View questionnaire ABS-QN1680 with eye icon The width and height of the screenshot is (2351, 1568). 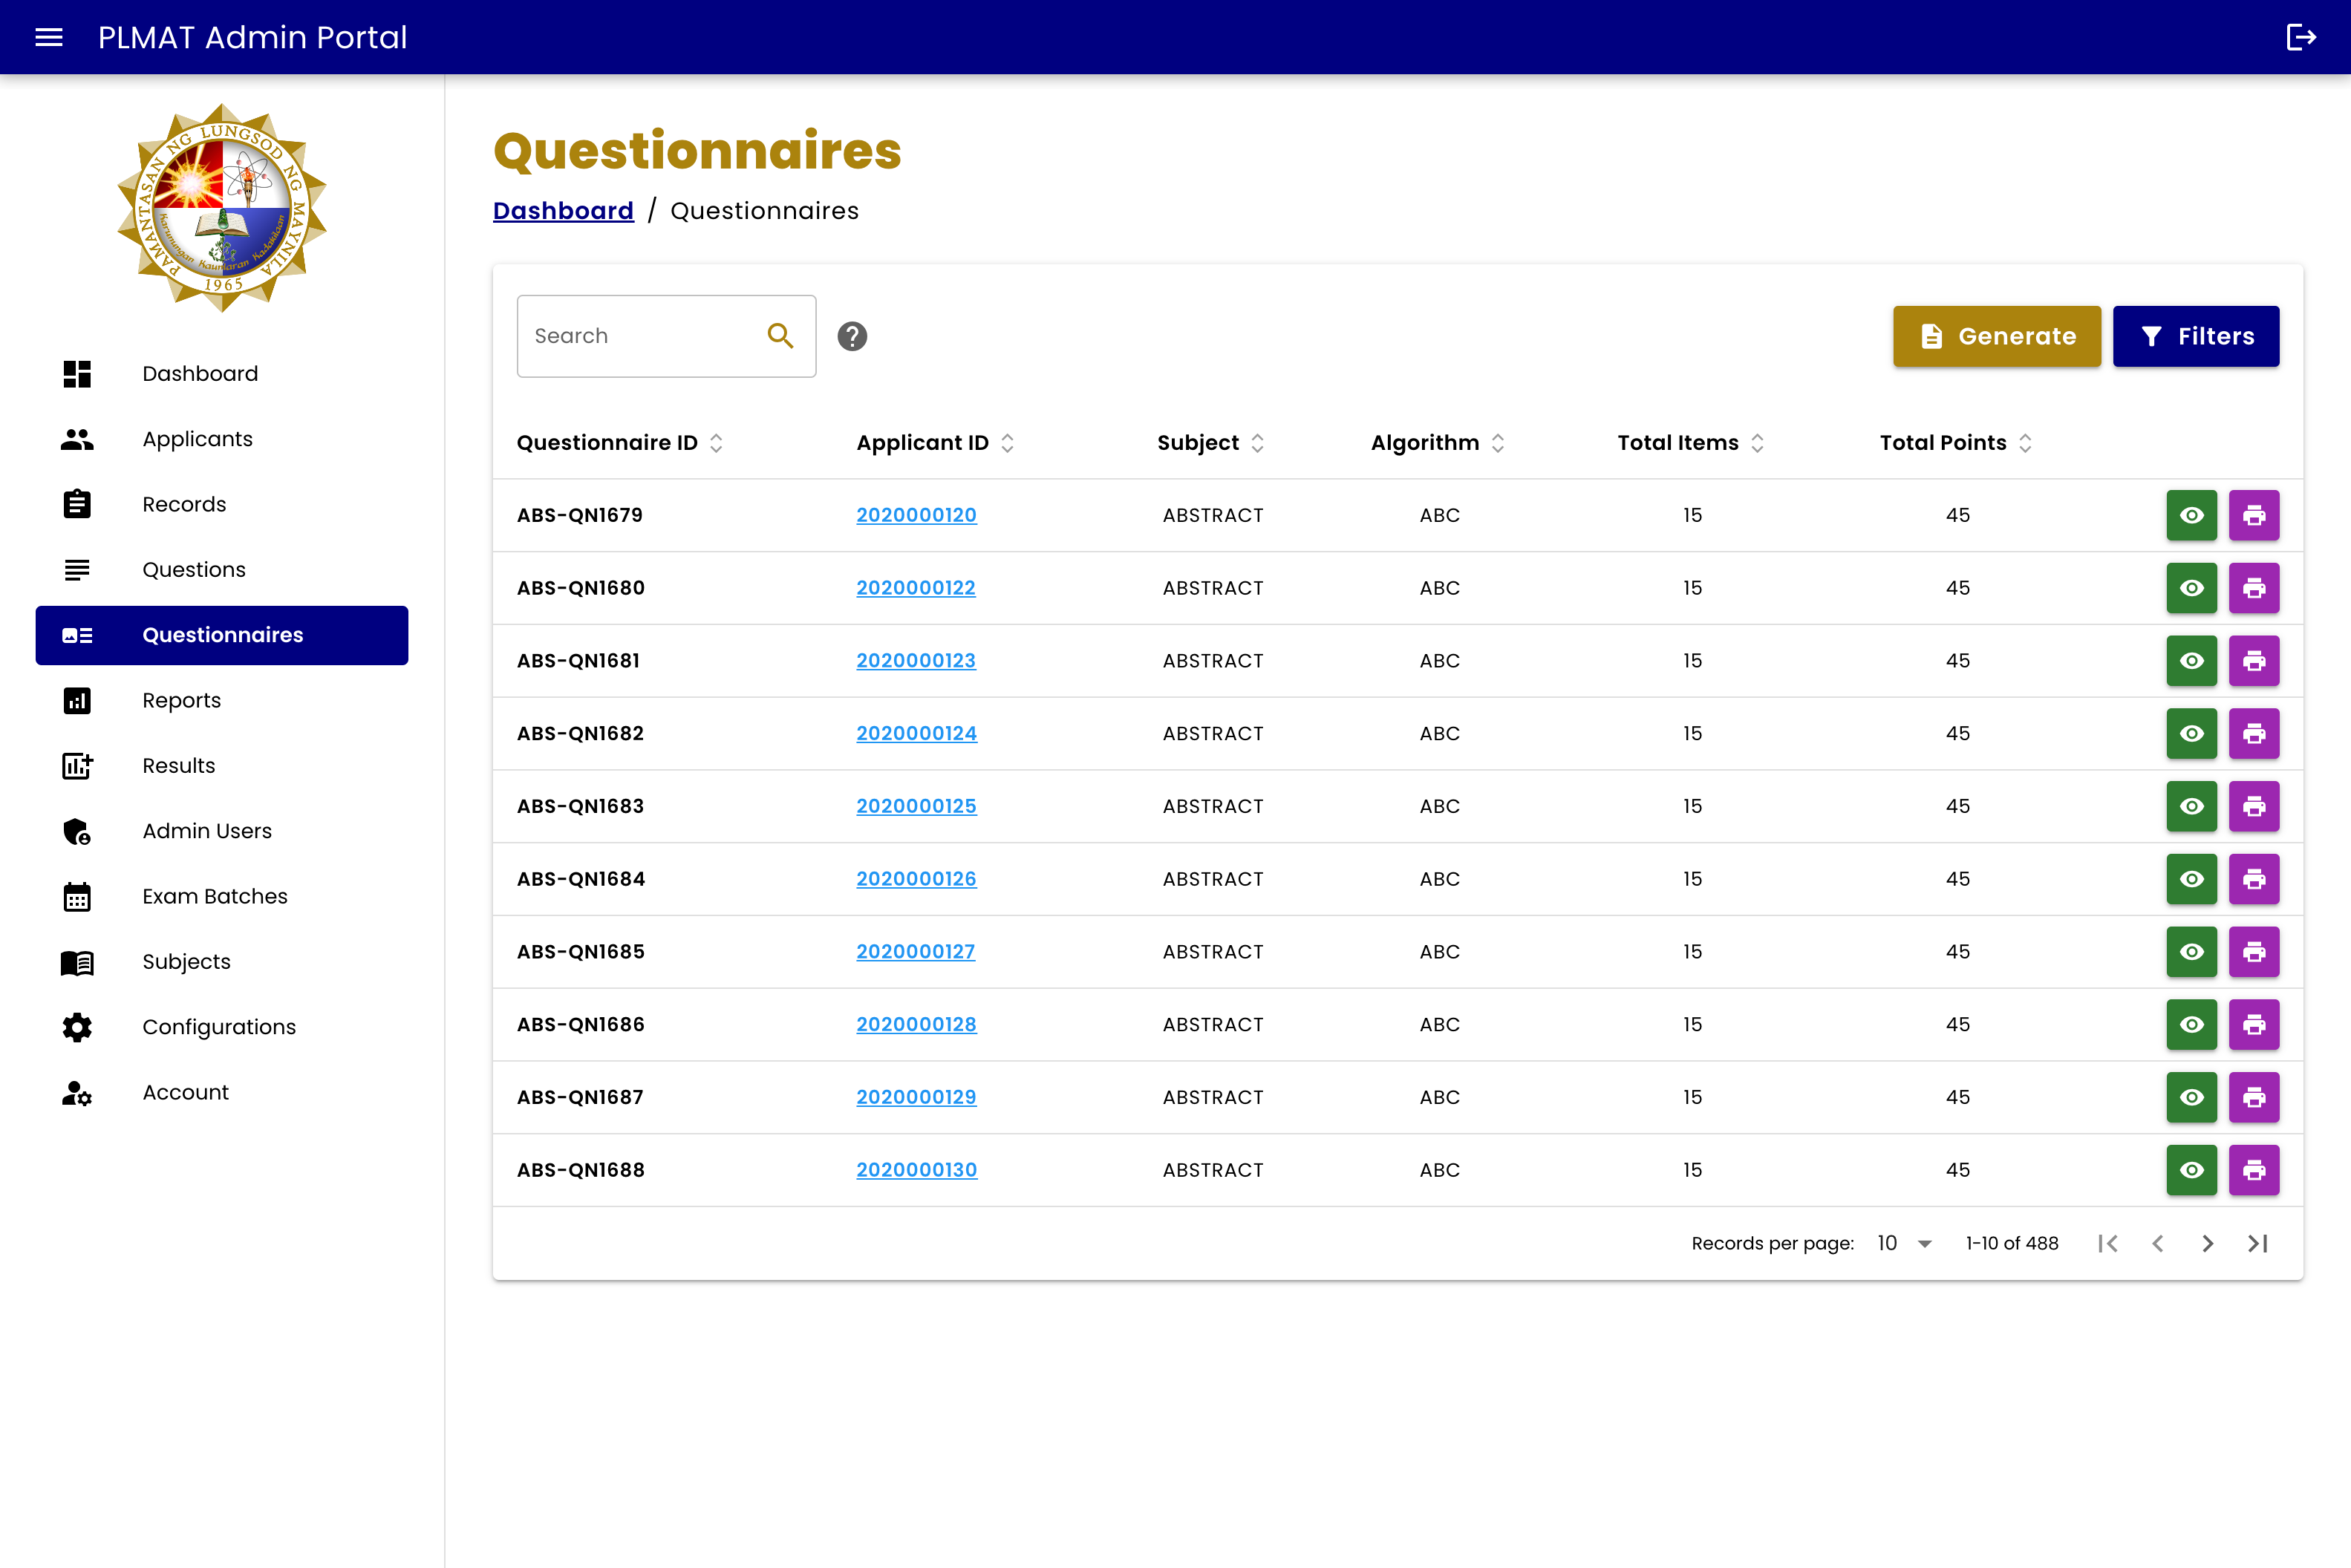click(x=2191, y=588)
